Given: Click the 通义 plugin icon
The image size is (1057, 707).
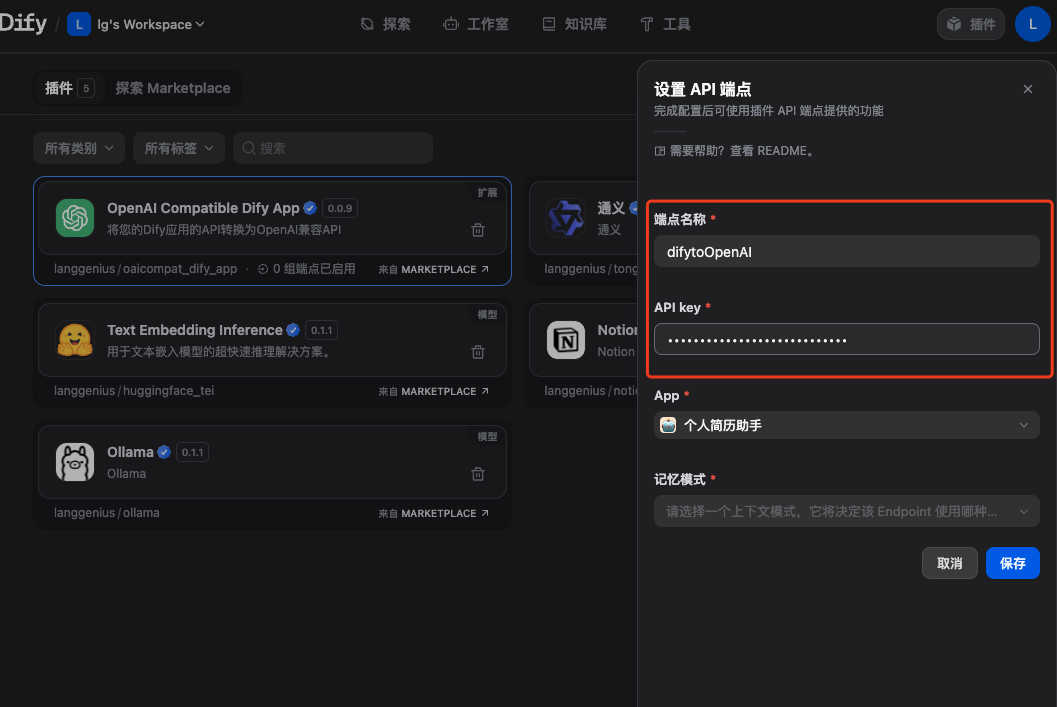Looking at the screenshot, I should tap(565, 218).
